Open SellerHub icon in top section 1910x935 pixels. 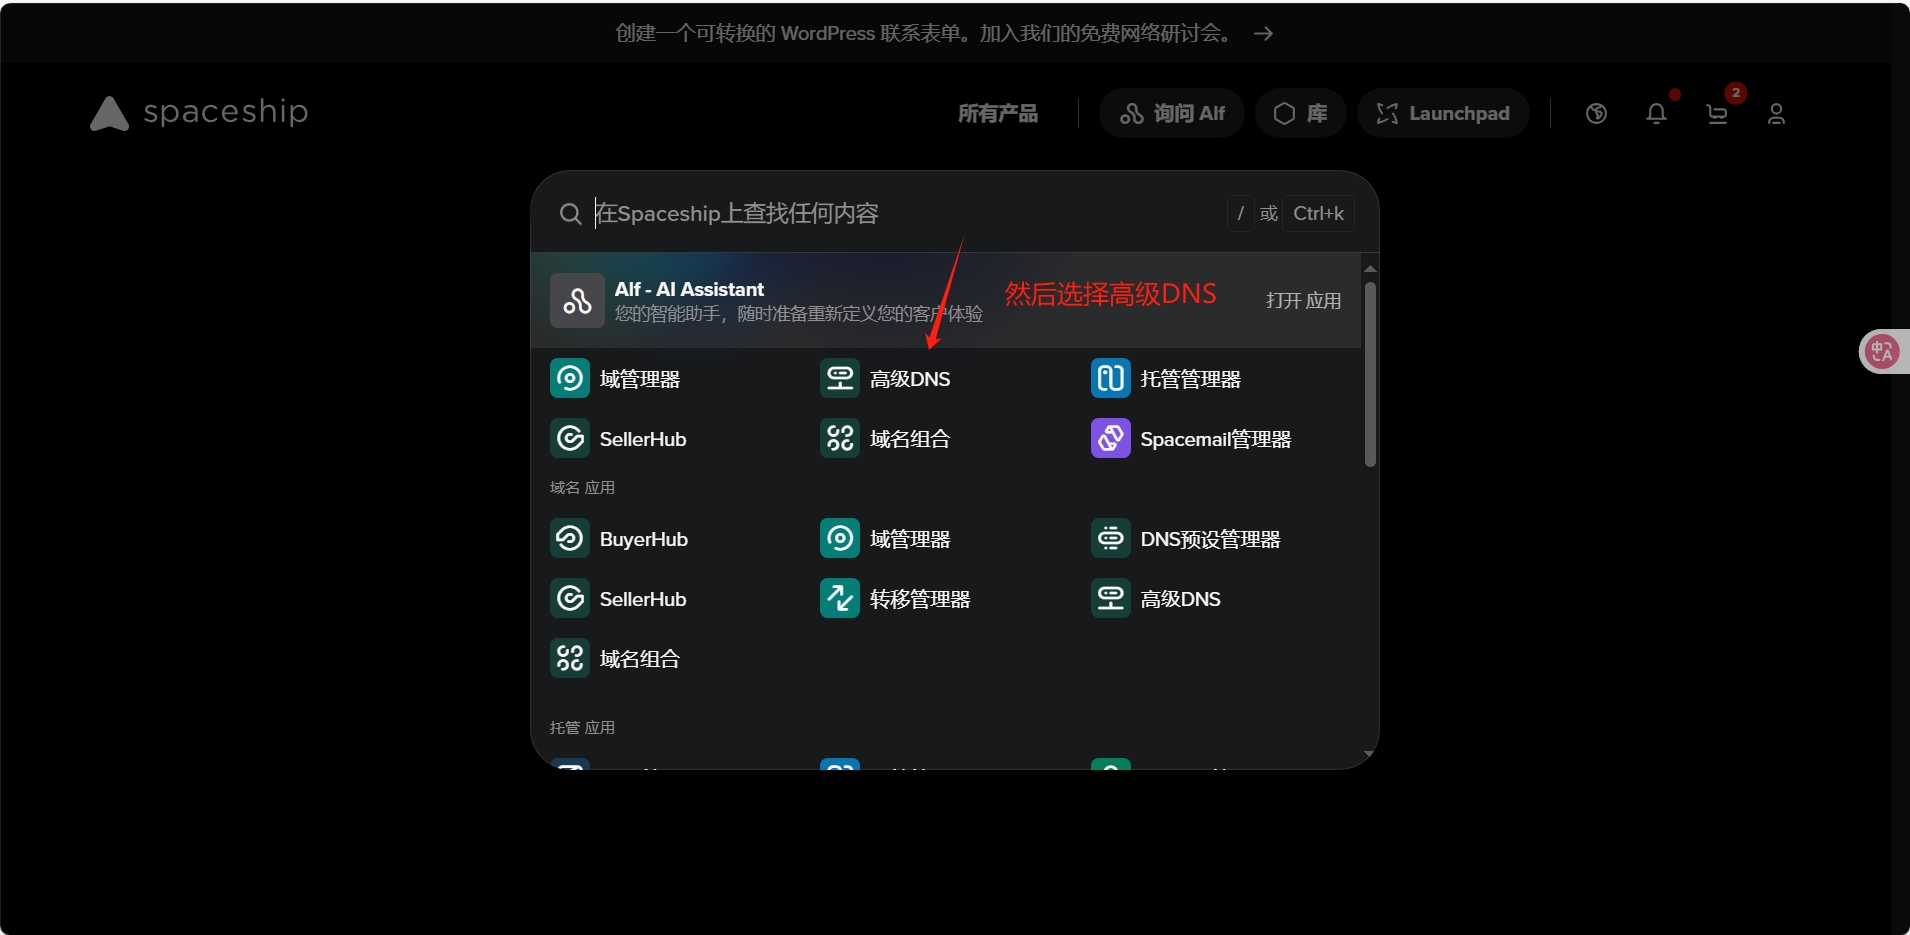[x=570, y=439]
